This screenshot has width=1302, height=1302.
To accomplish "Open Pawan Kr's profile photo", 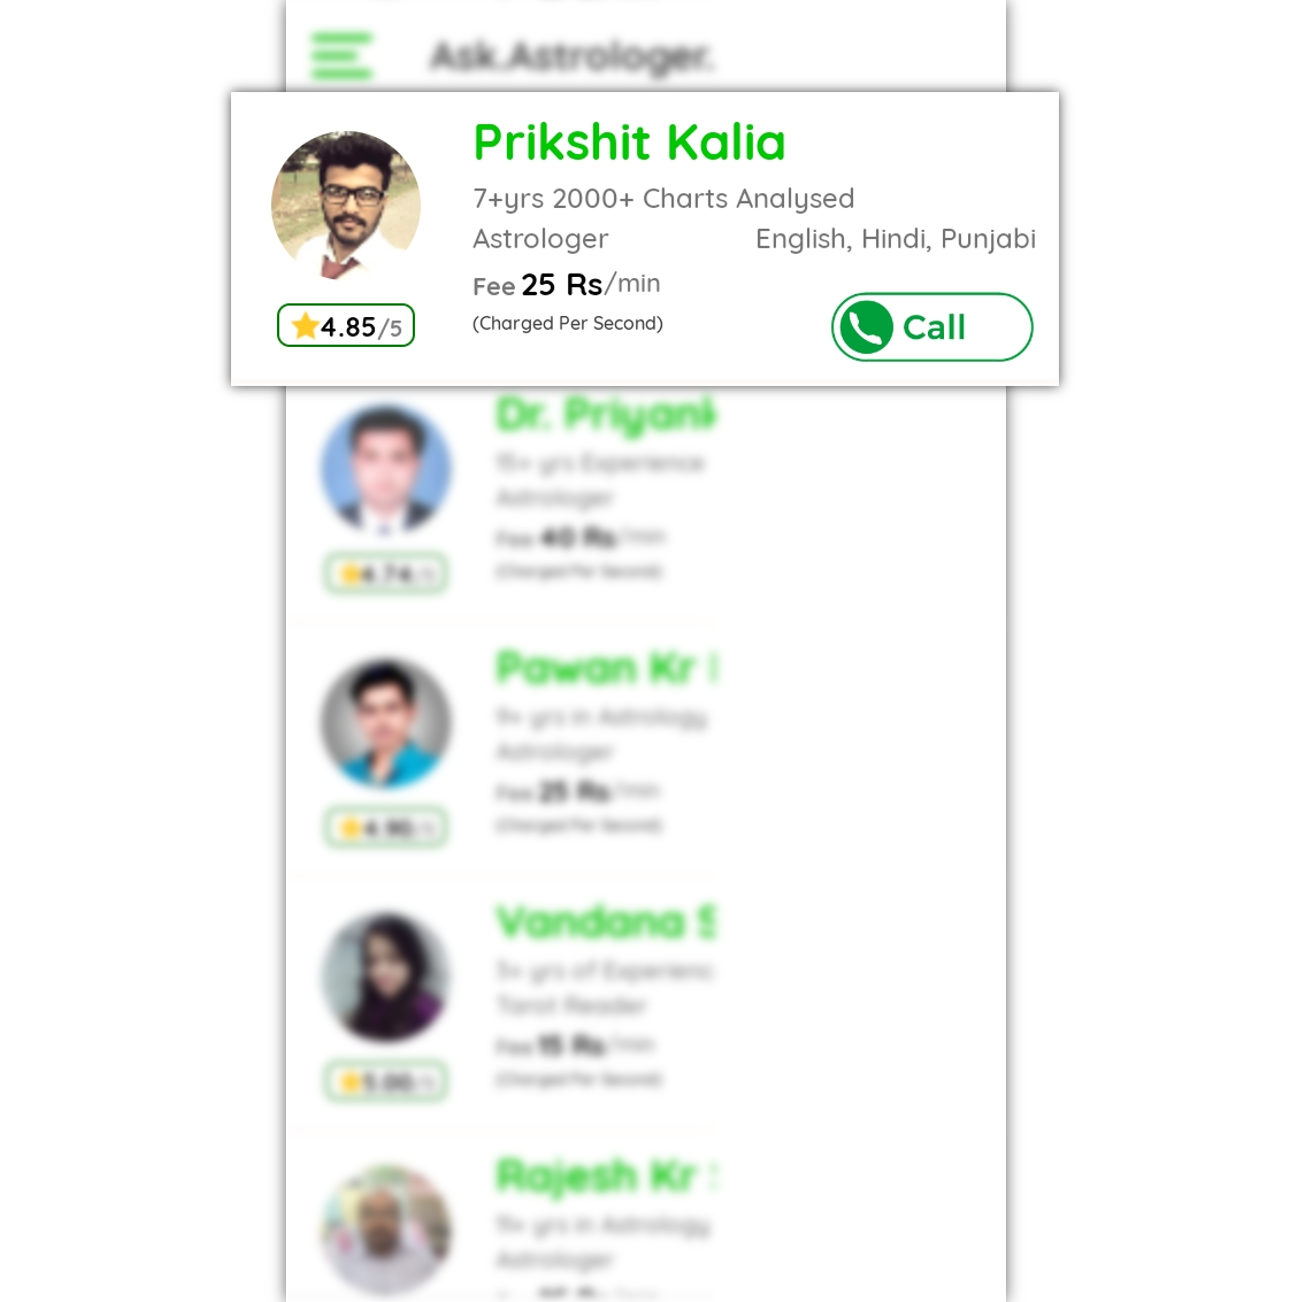I will pos(386,723).
